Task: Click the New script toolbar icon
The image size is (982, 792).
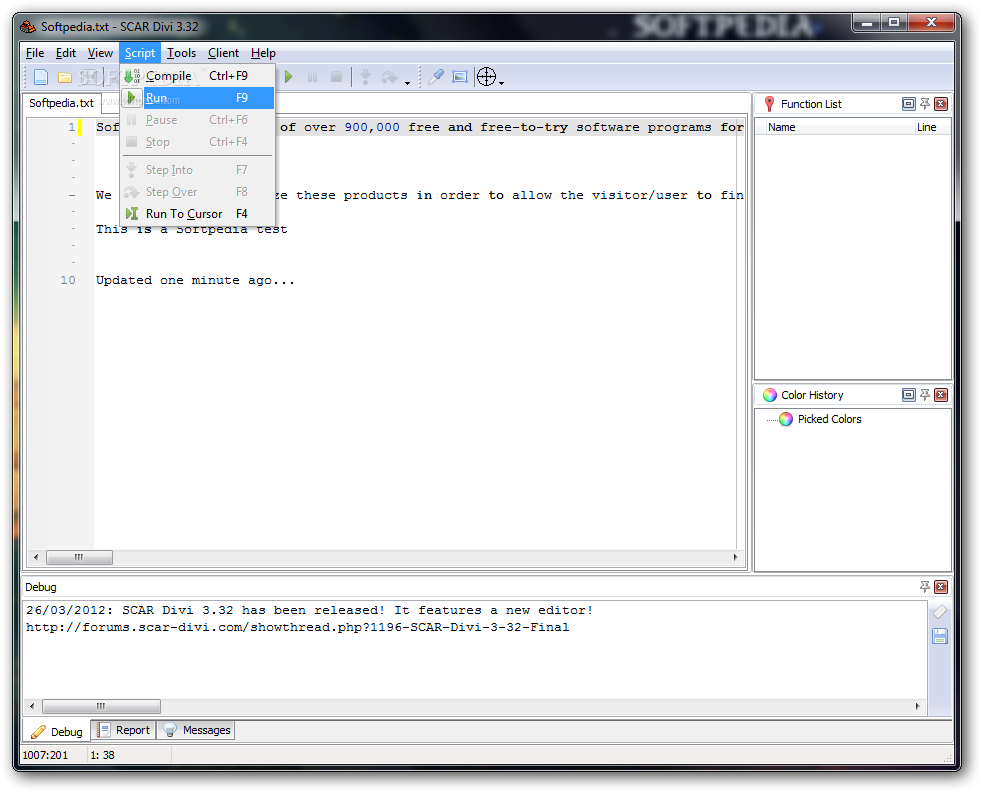Action: 41,77
